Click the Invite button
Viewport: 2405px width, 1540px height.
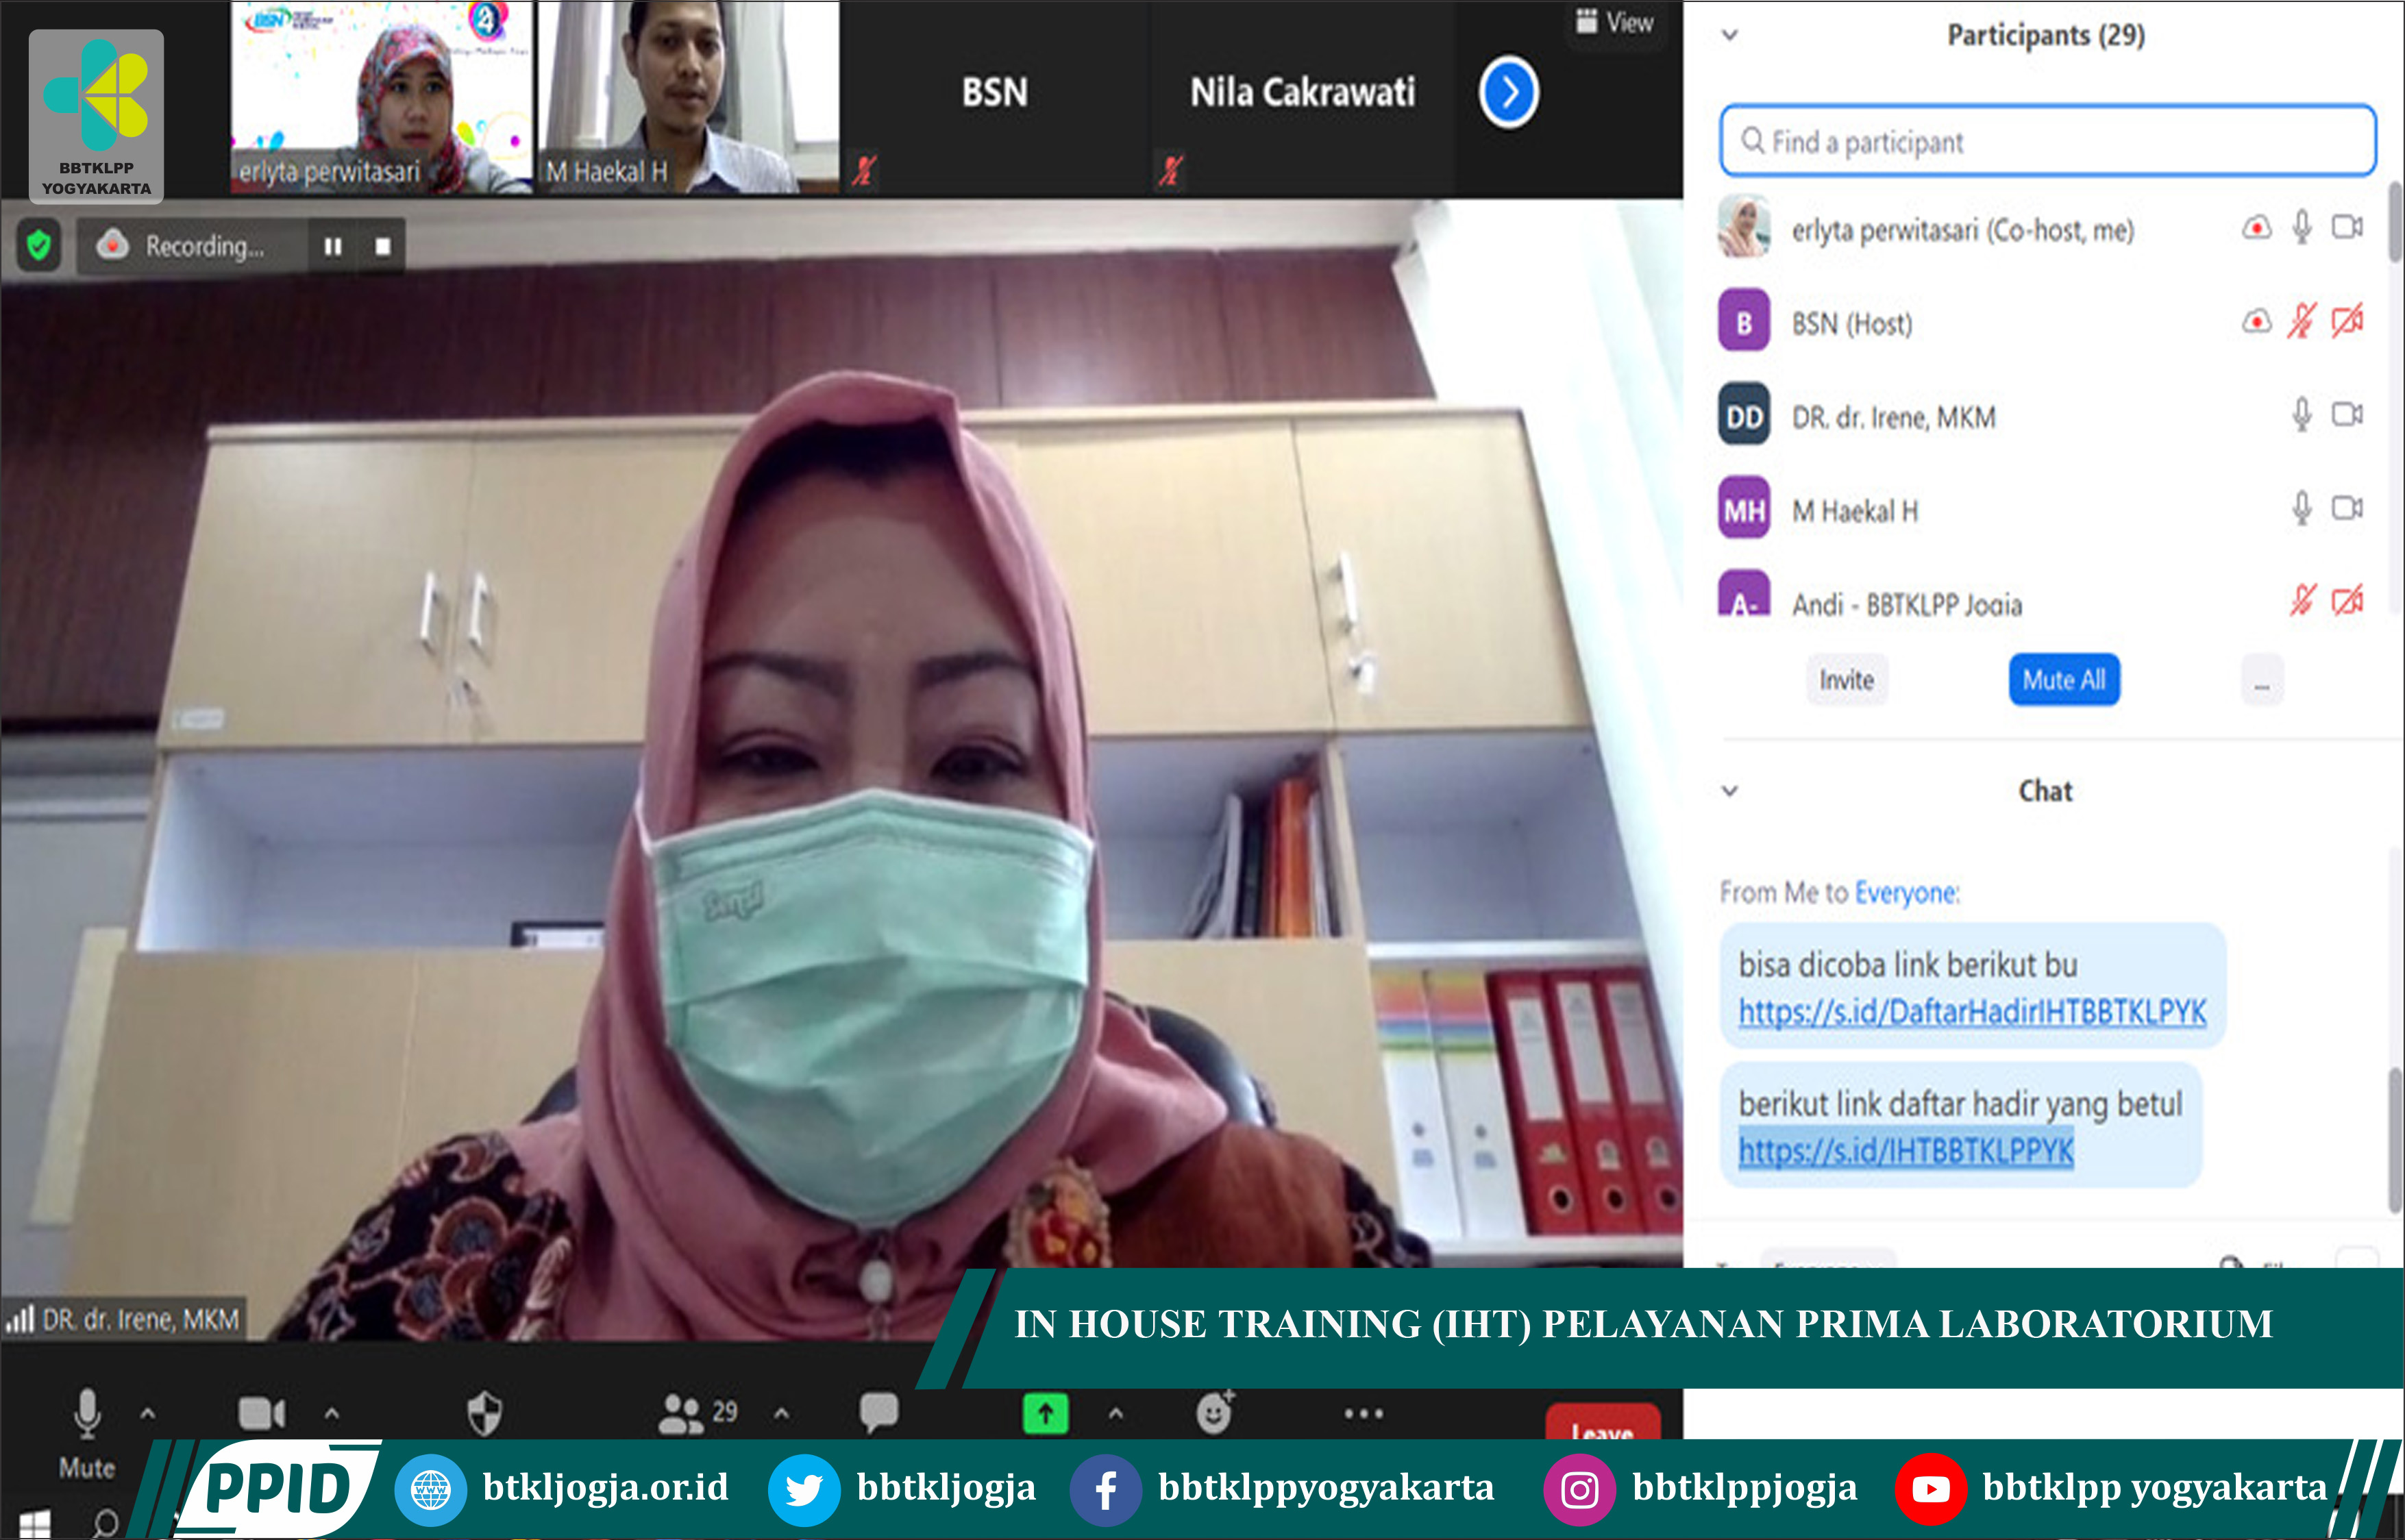tap(1846, 680)
